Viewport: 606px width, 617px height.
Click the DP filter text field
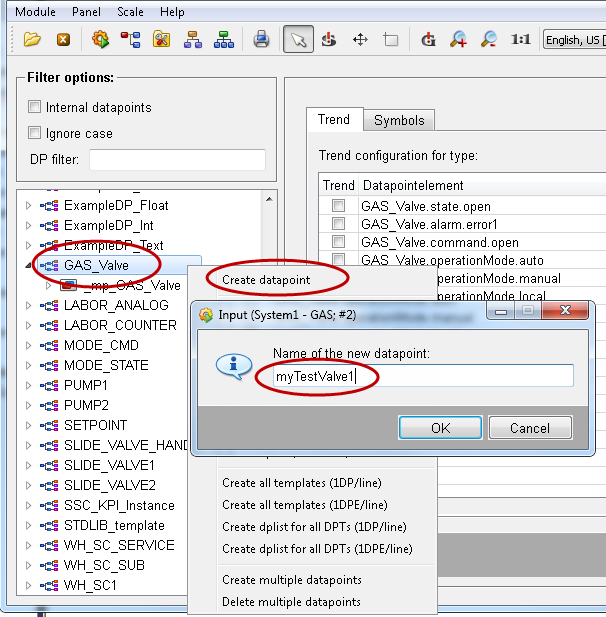177,160
